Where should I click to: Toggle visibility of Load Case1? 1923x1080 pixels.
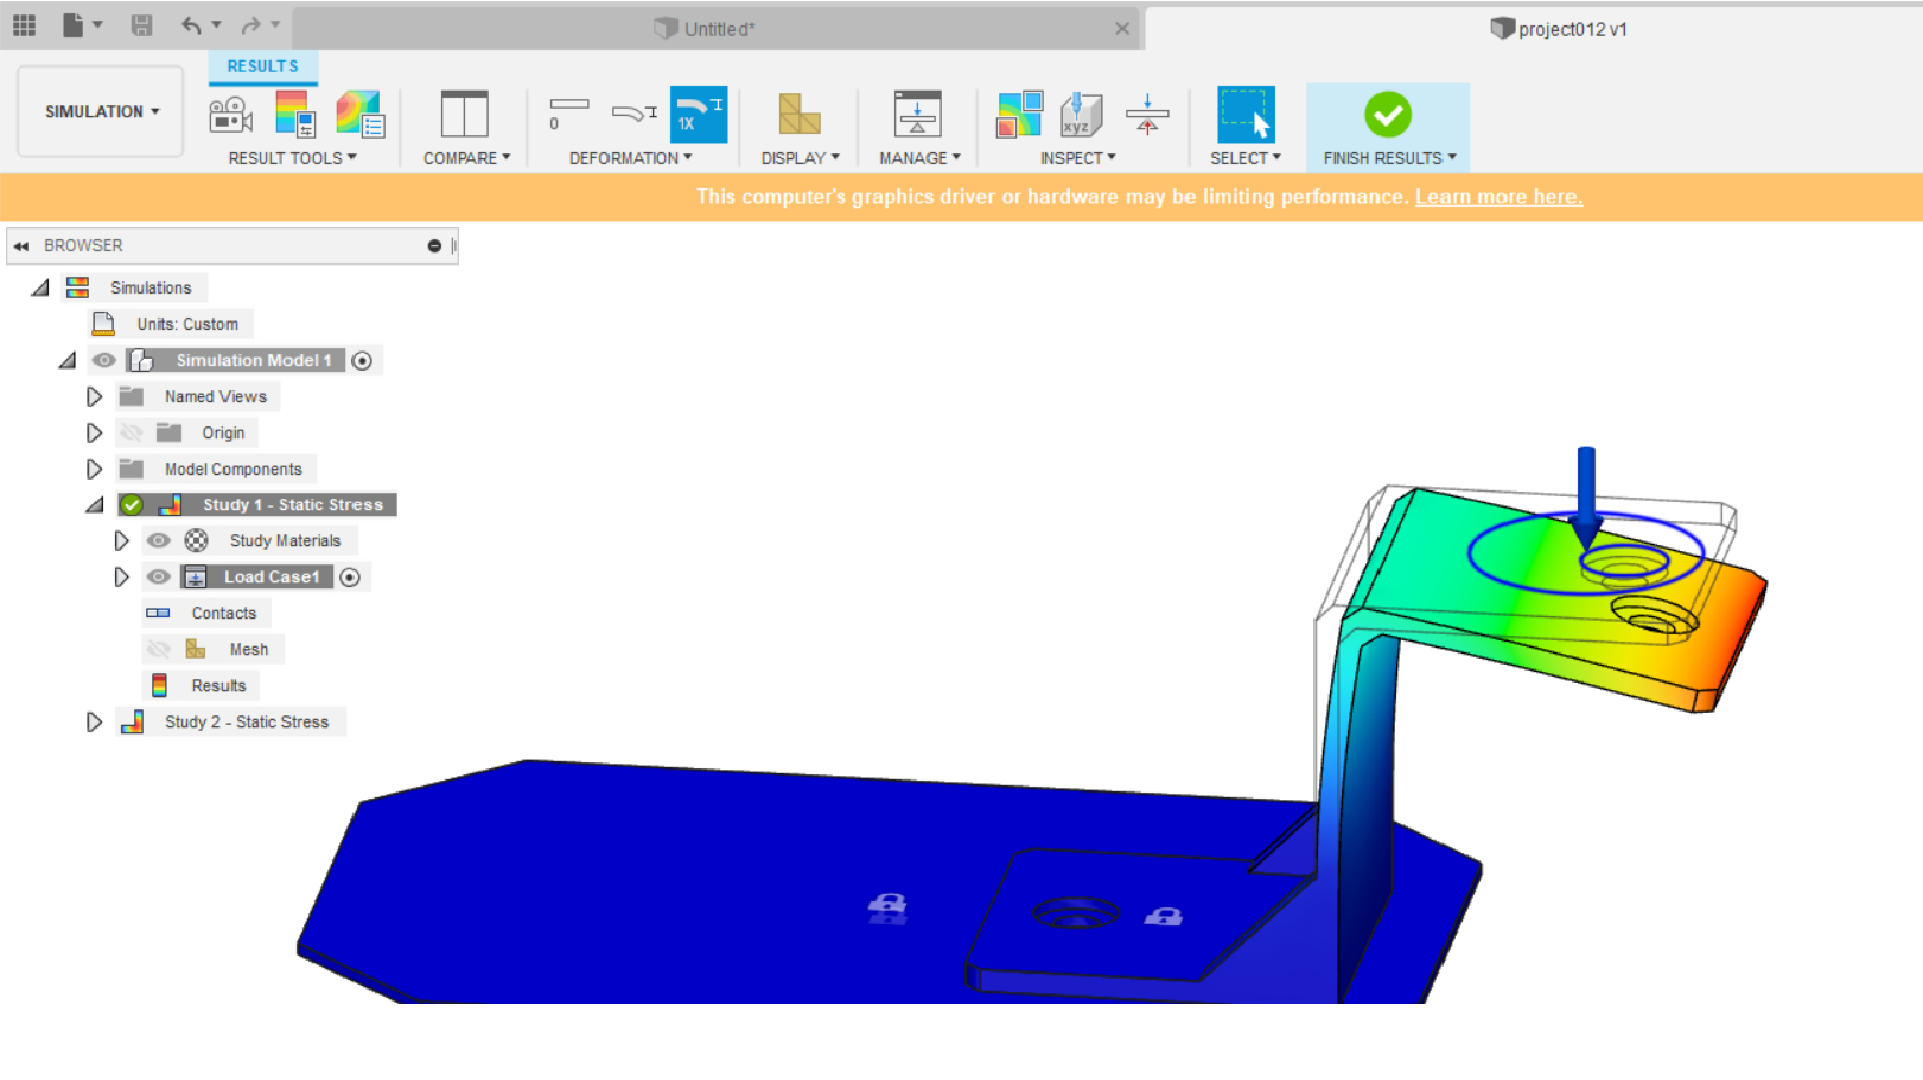point(158,576)
